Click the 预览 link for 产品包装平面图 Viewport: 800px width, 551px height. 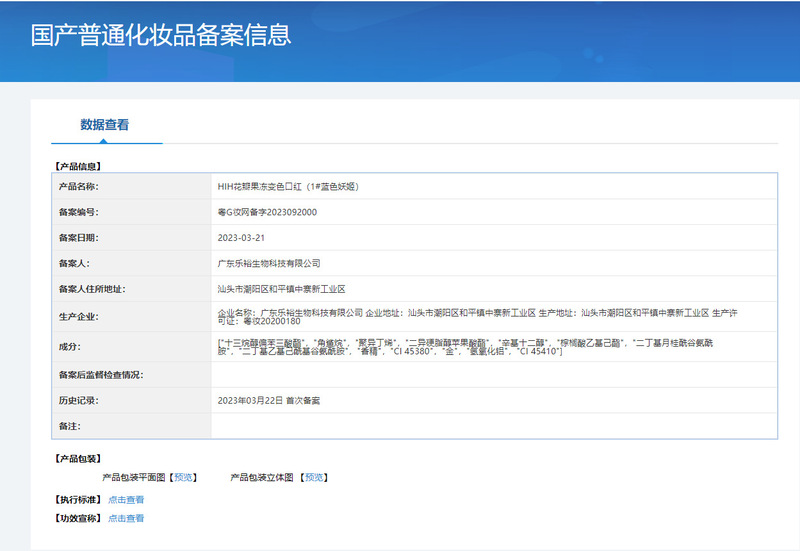184,478
